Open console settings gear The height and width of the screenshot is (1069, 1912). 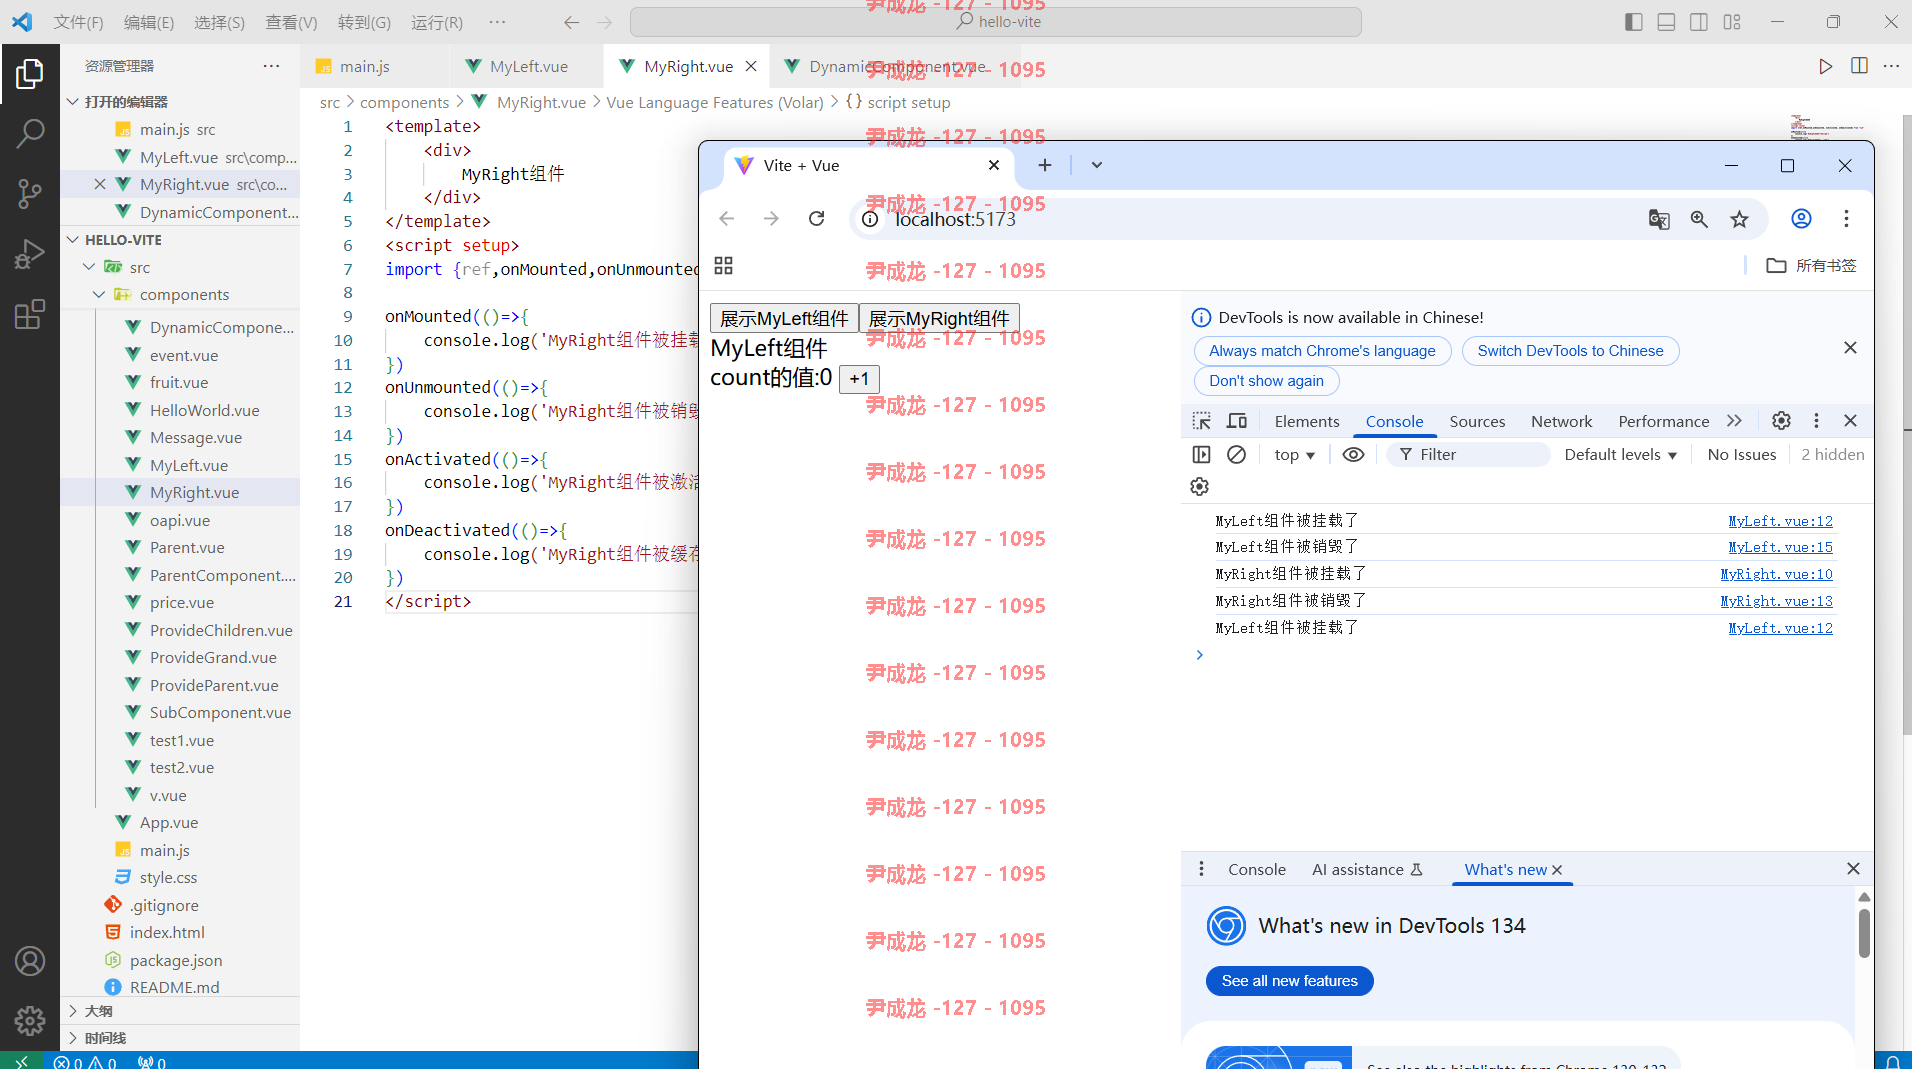pos(1200,487)
